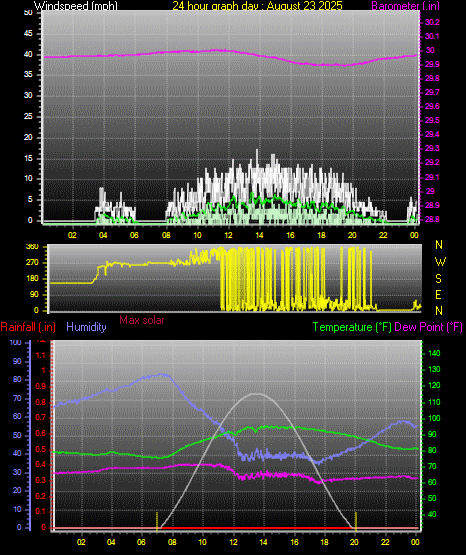Click "29.9" on the barometer axis
The width and height of the screenshot is (466, 555).
(432, 64)
